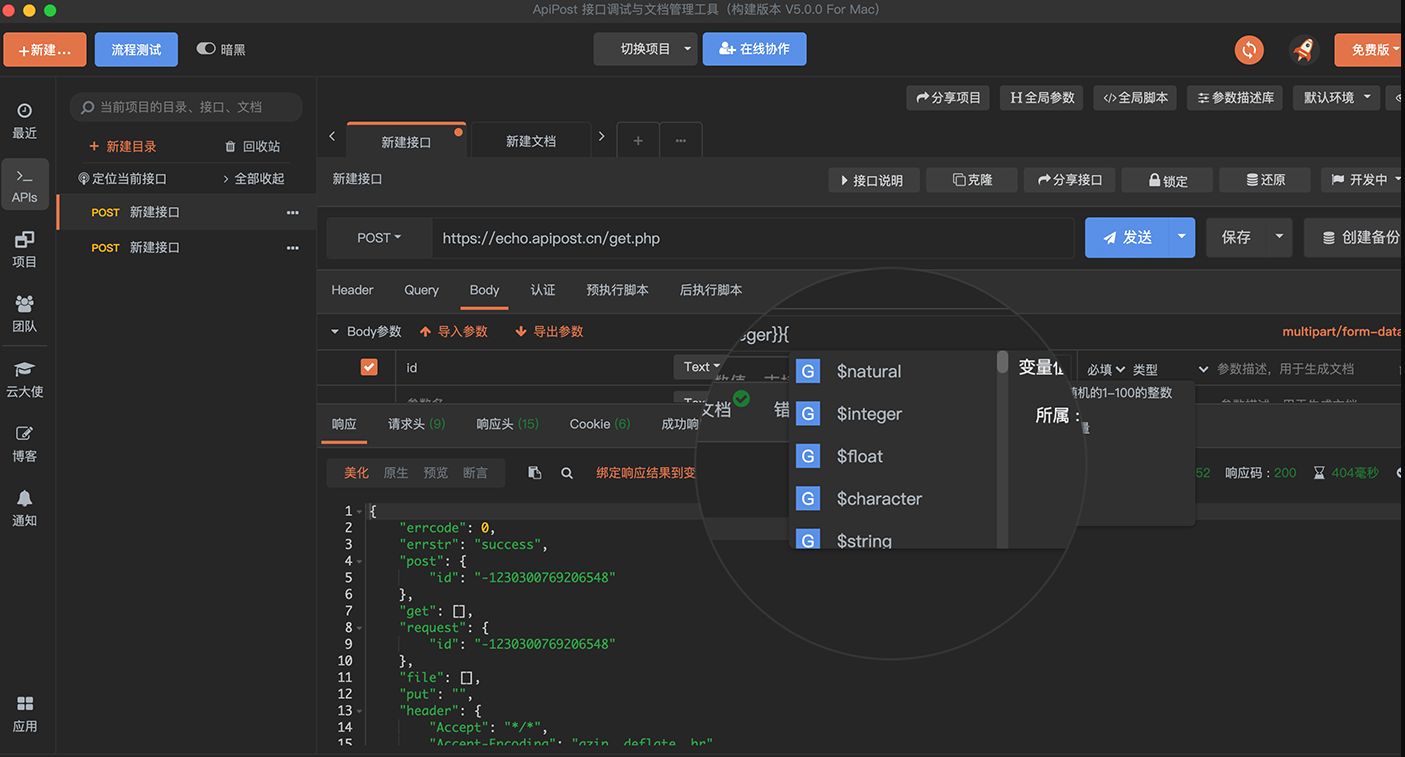
Task: Open the 项目 project sidebar icon
Action: tap(25, 249)
